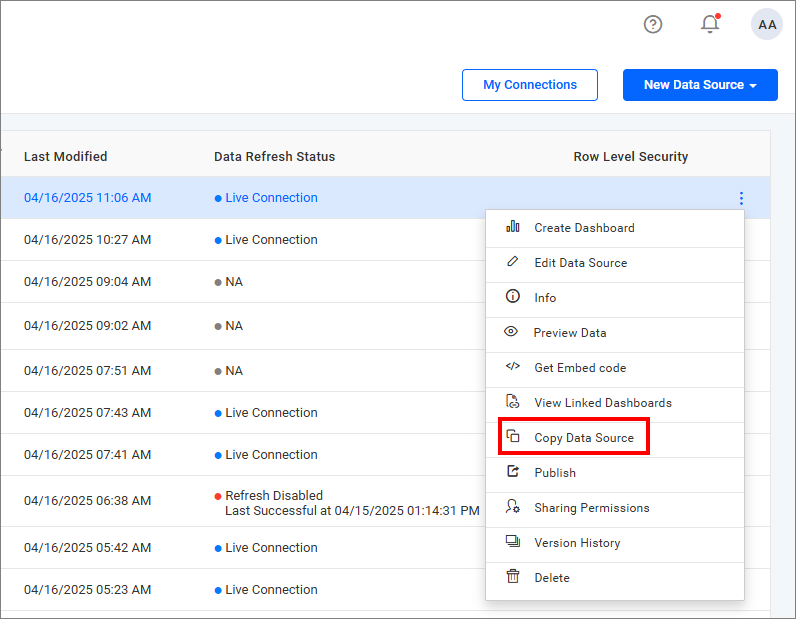Expand the New Data Source dropdown
Viewport: 796px width, 619px height.
pos(700,85)
